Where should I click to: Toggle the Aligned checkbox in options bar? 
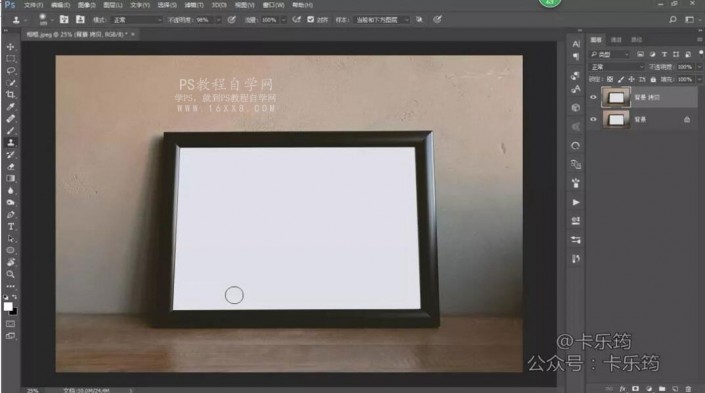click(x=311, y=19)
